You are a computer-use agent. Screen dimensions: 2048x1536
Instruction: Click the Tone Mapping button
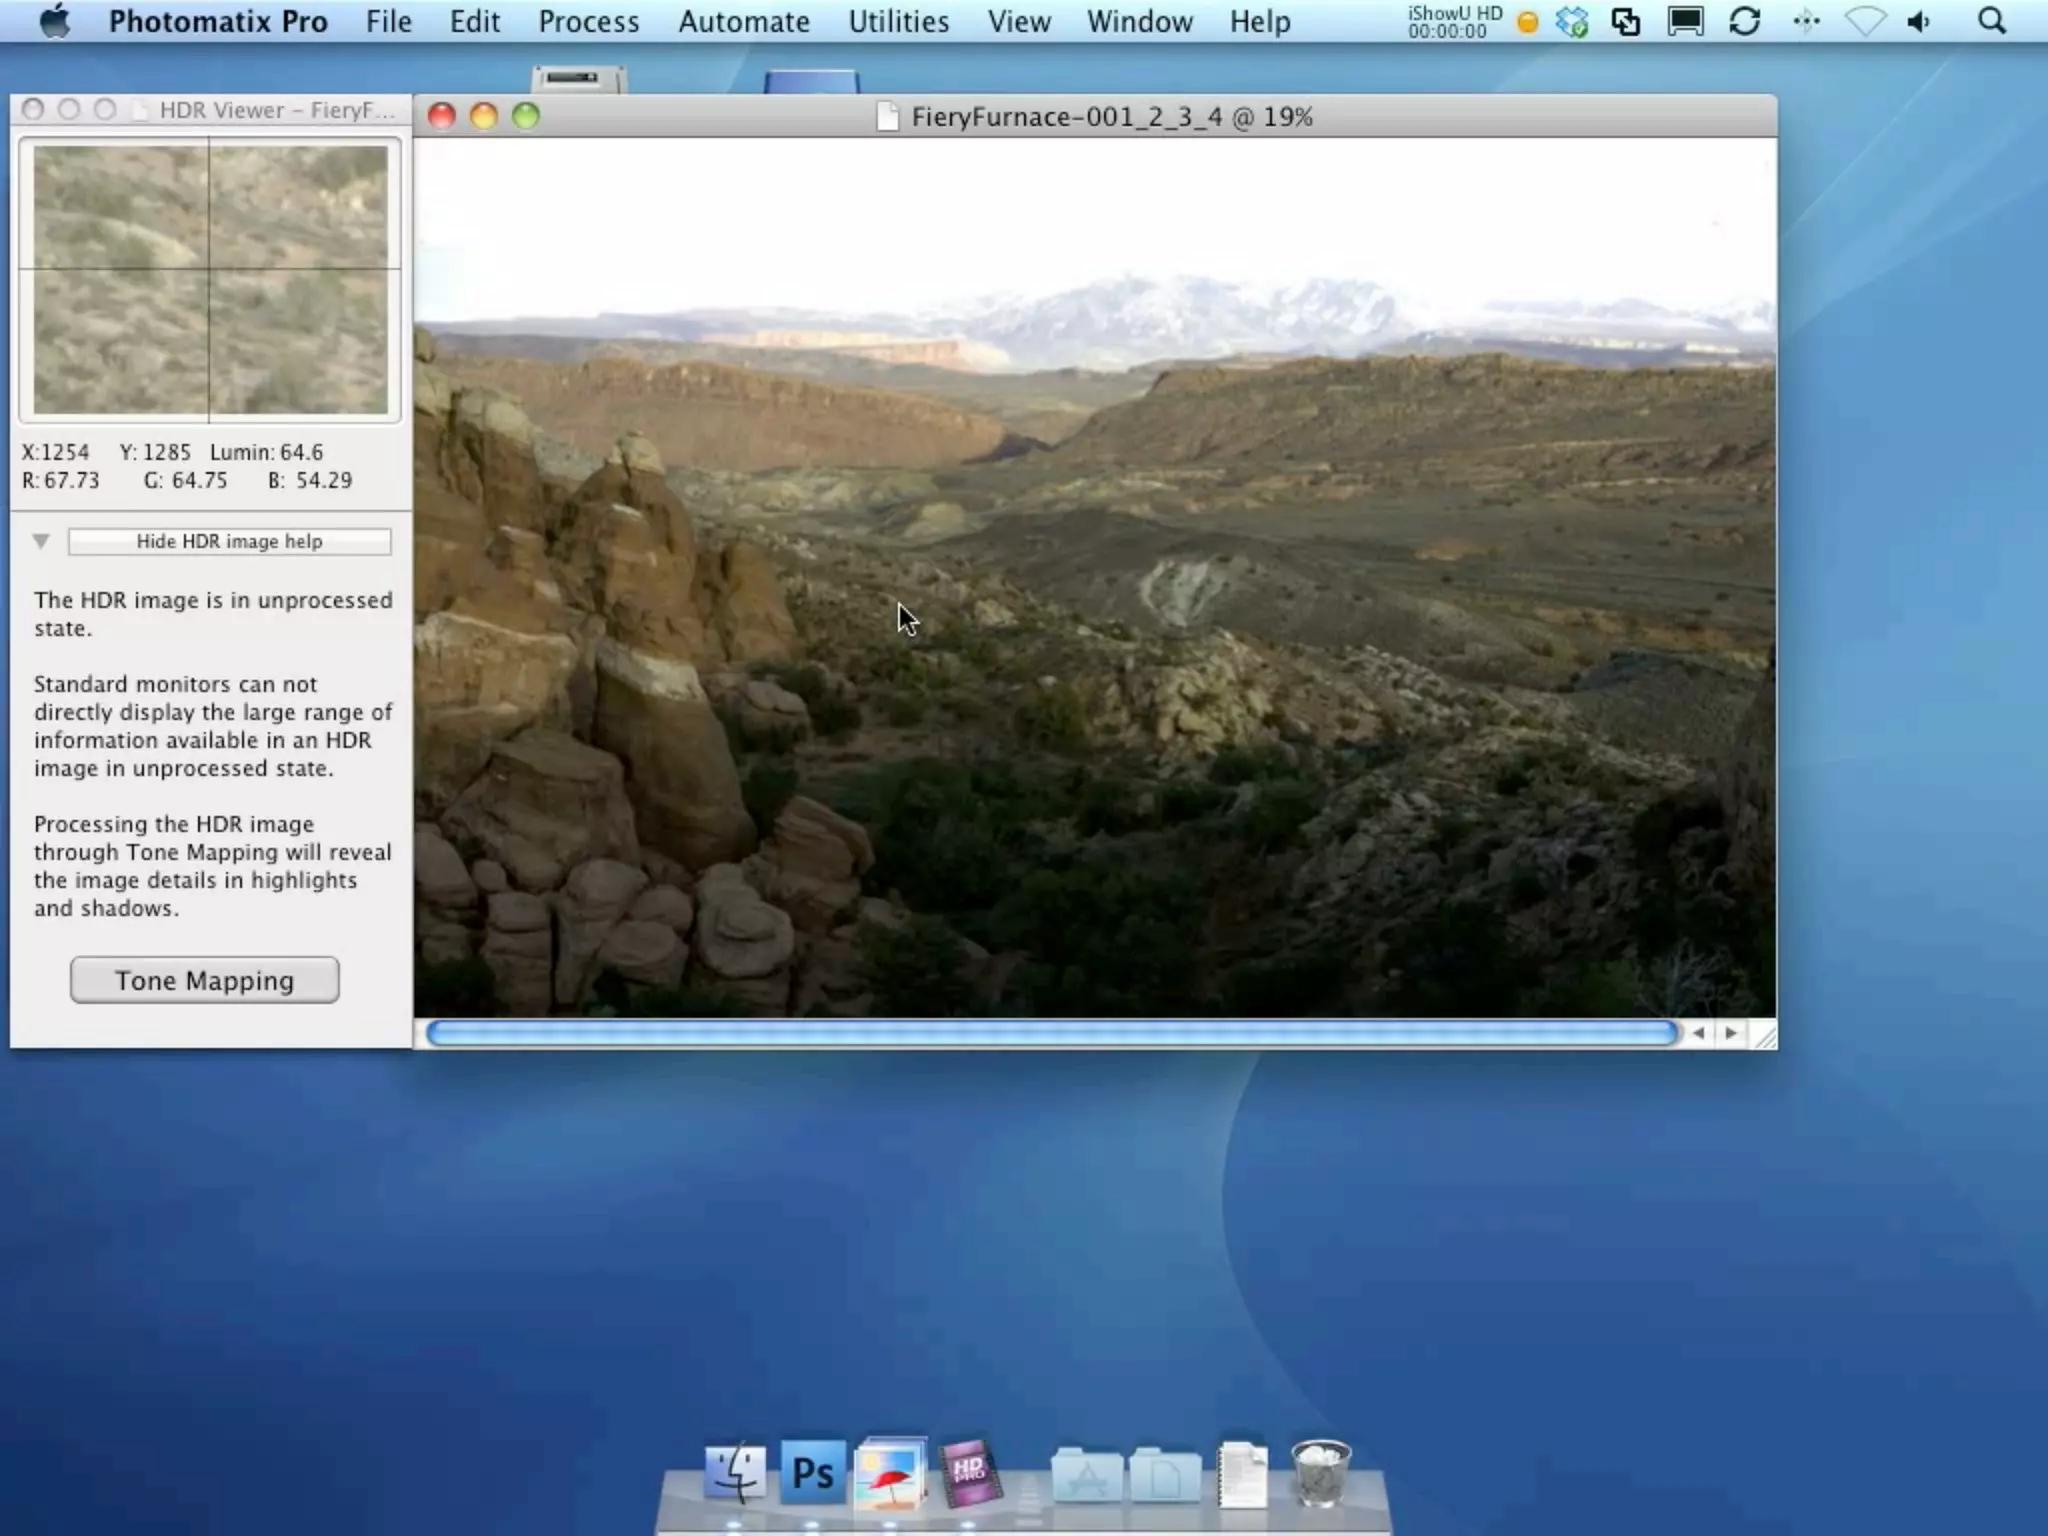204,980
